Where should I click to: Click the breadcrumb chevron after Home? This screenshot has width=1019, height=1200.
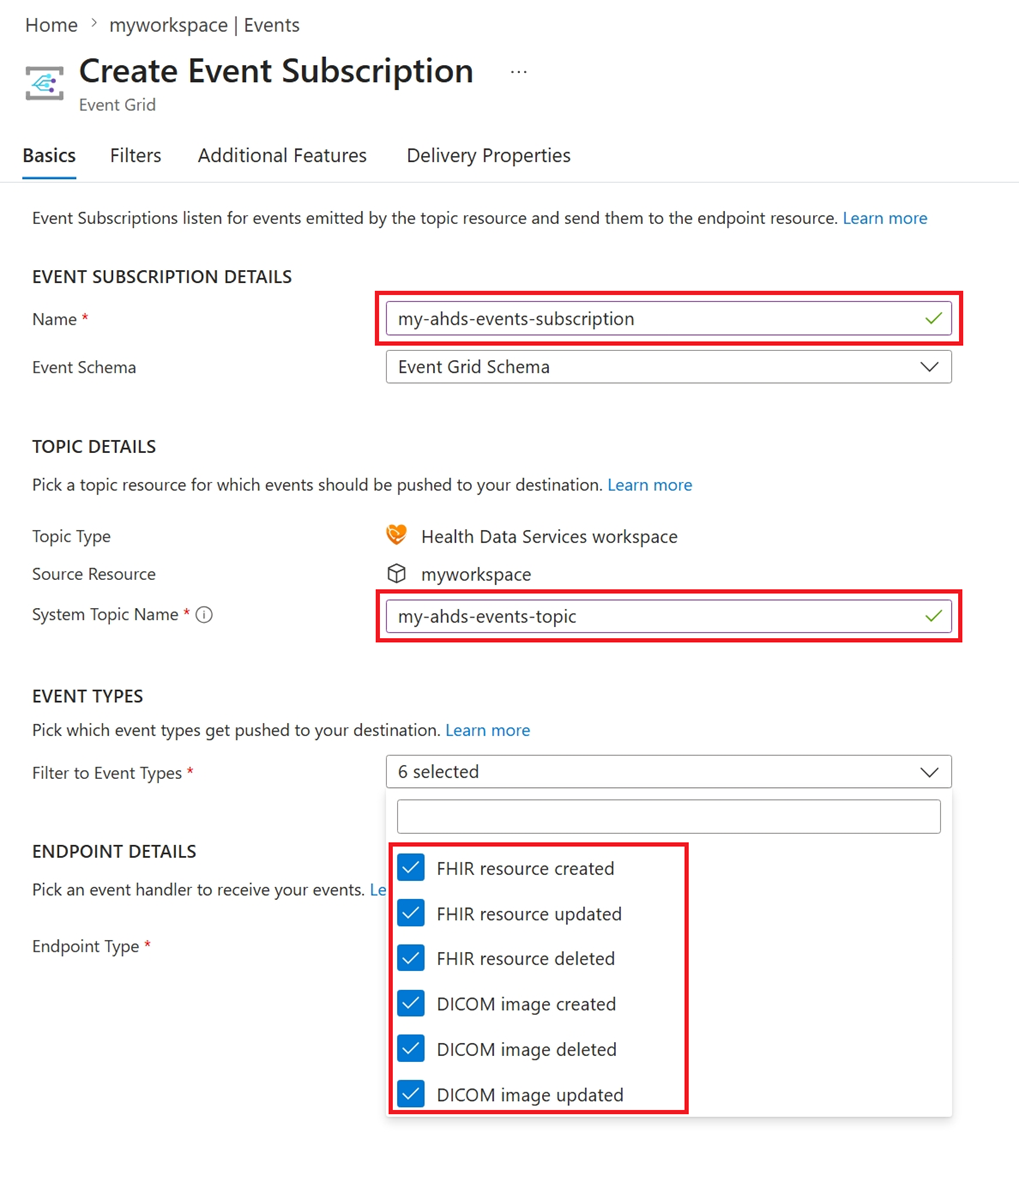[x=94, y=24]
